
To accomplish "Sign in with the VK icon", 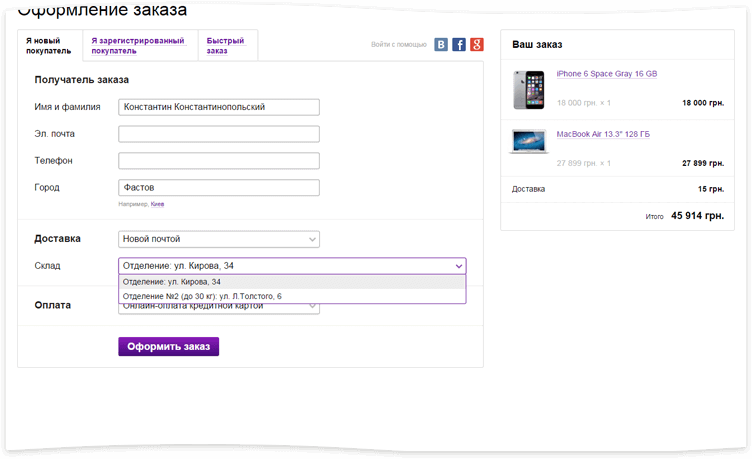I will pos(441,44).
